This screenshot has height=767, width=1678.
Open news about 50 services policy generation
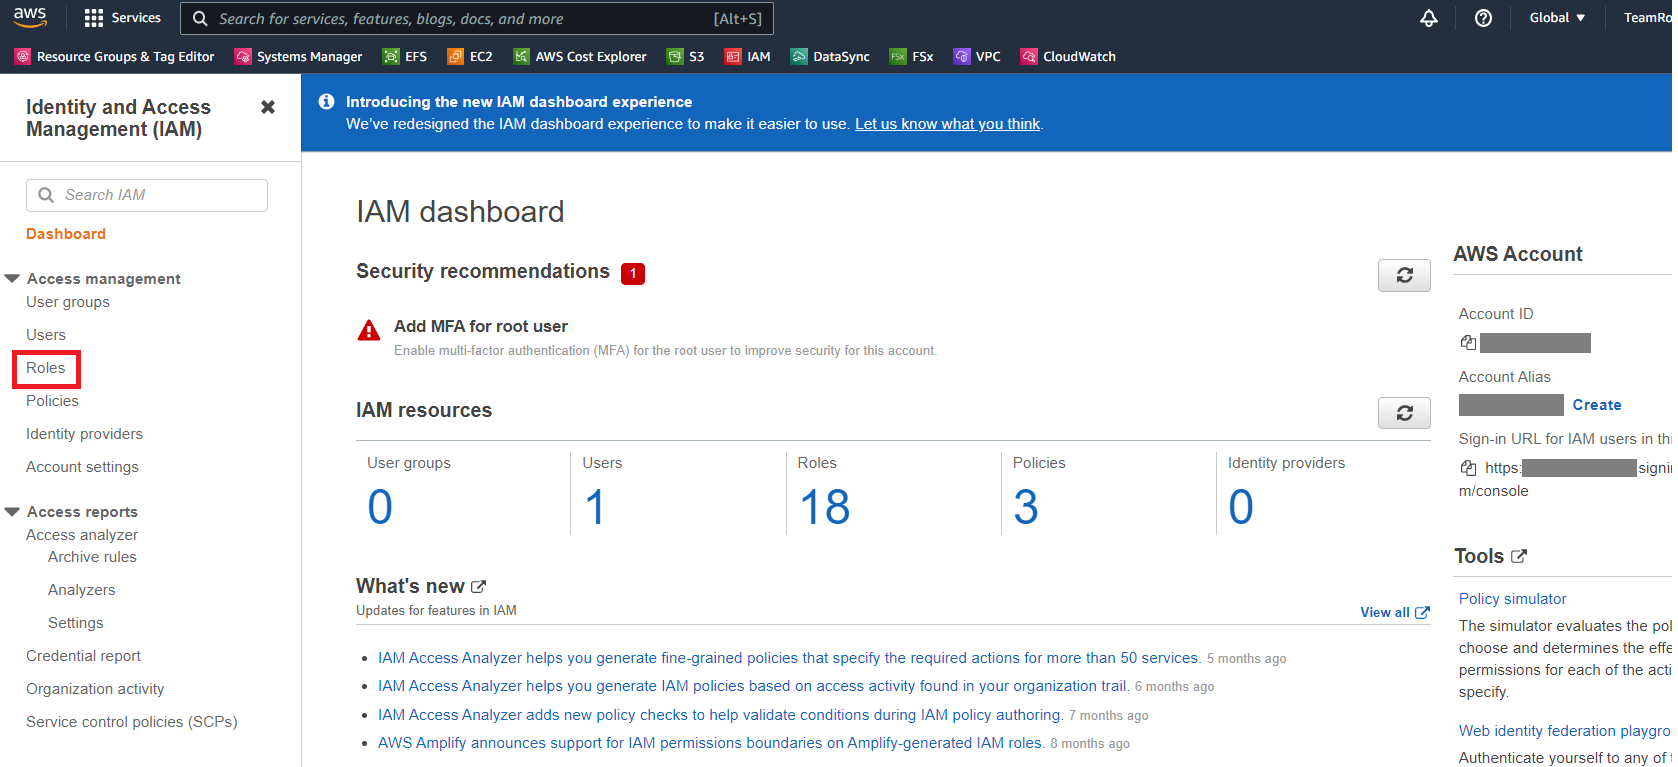point(789,658)
